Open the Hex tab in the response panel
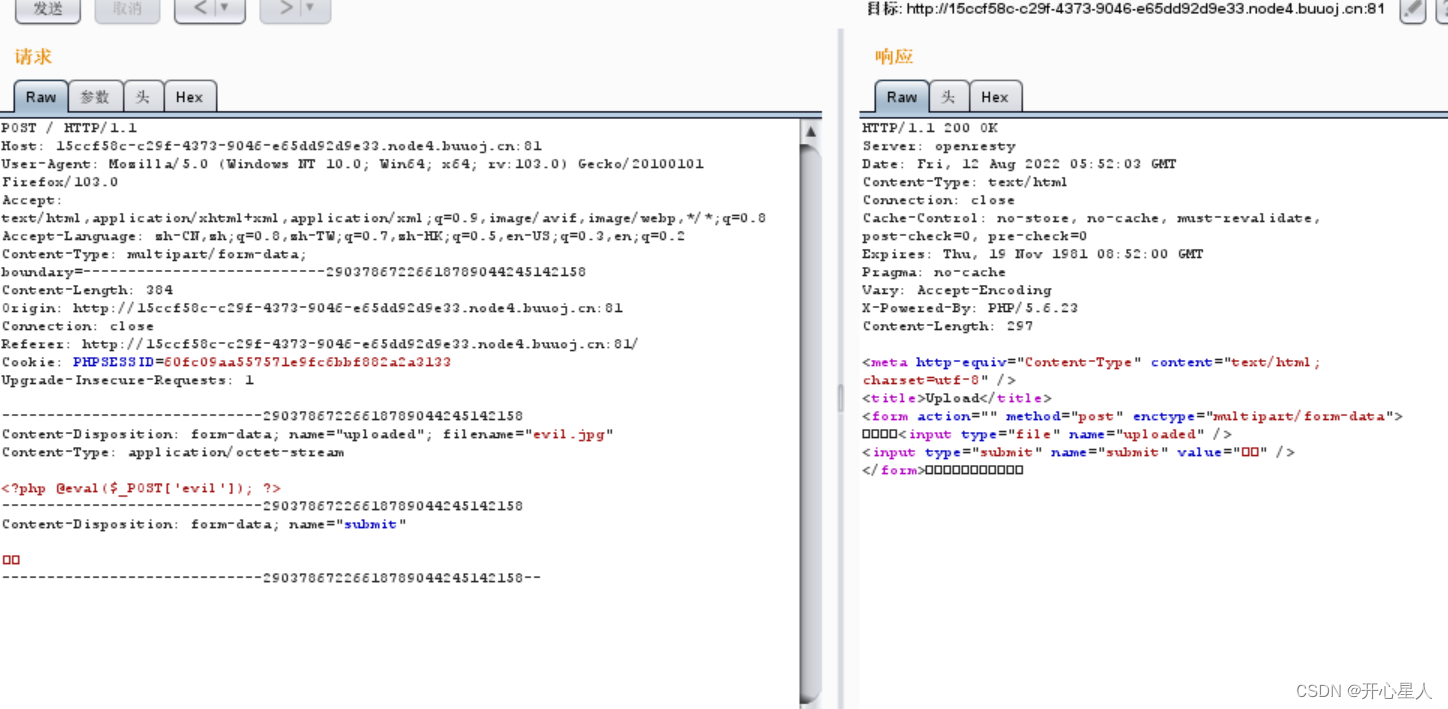1448x709 pixels. (x=995, y=97)
